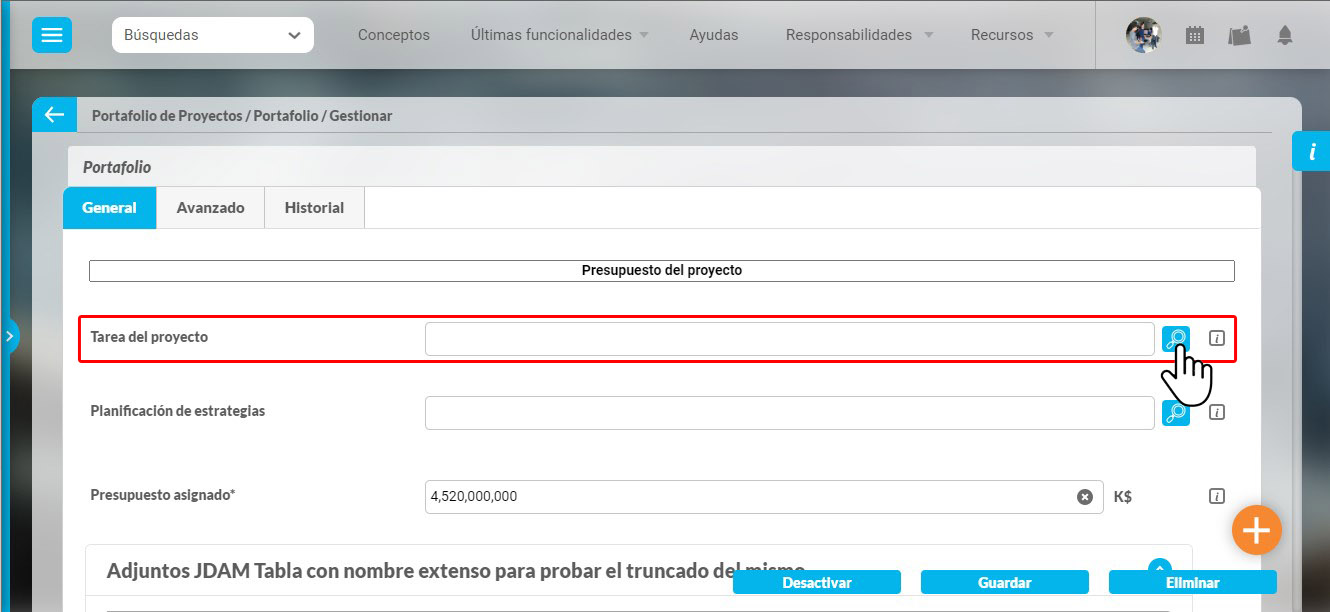Open search for Planificación de estrategias
The width and height of the screenshot is (1330, 612).
point(1175,412)
